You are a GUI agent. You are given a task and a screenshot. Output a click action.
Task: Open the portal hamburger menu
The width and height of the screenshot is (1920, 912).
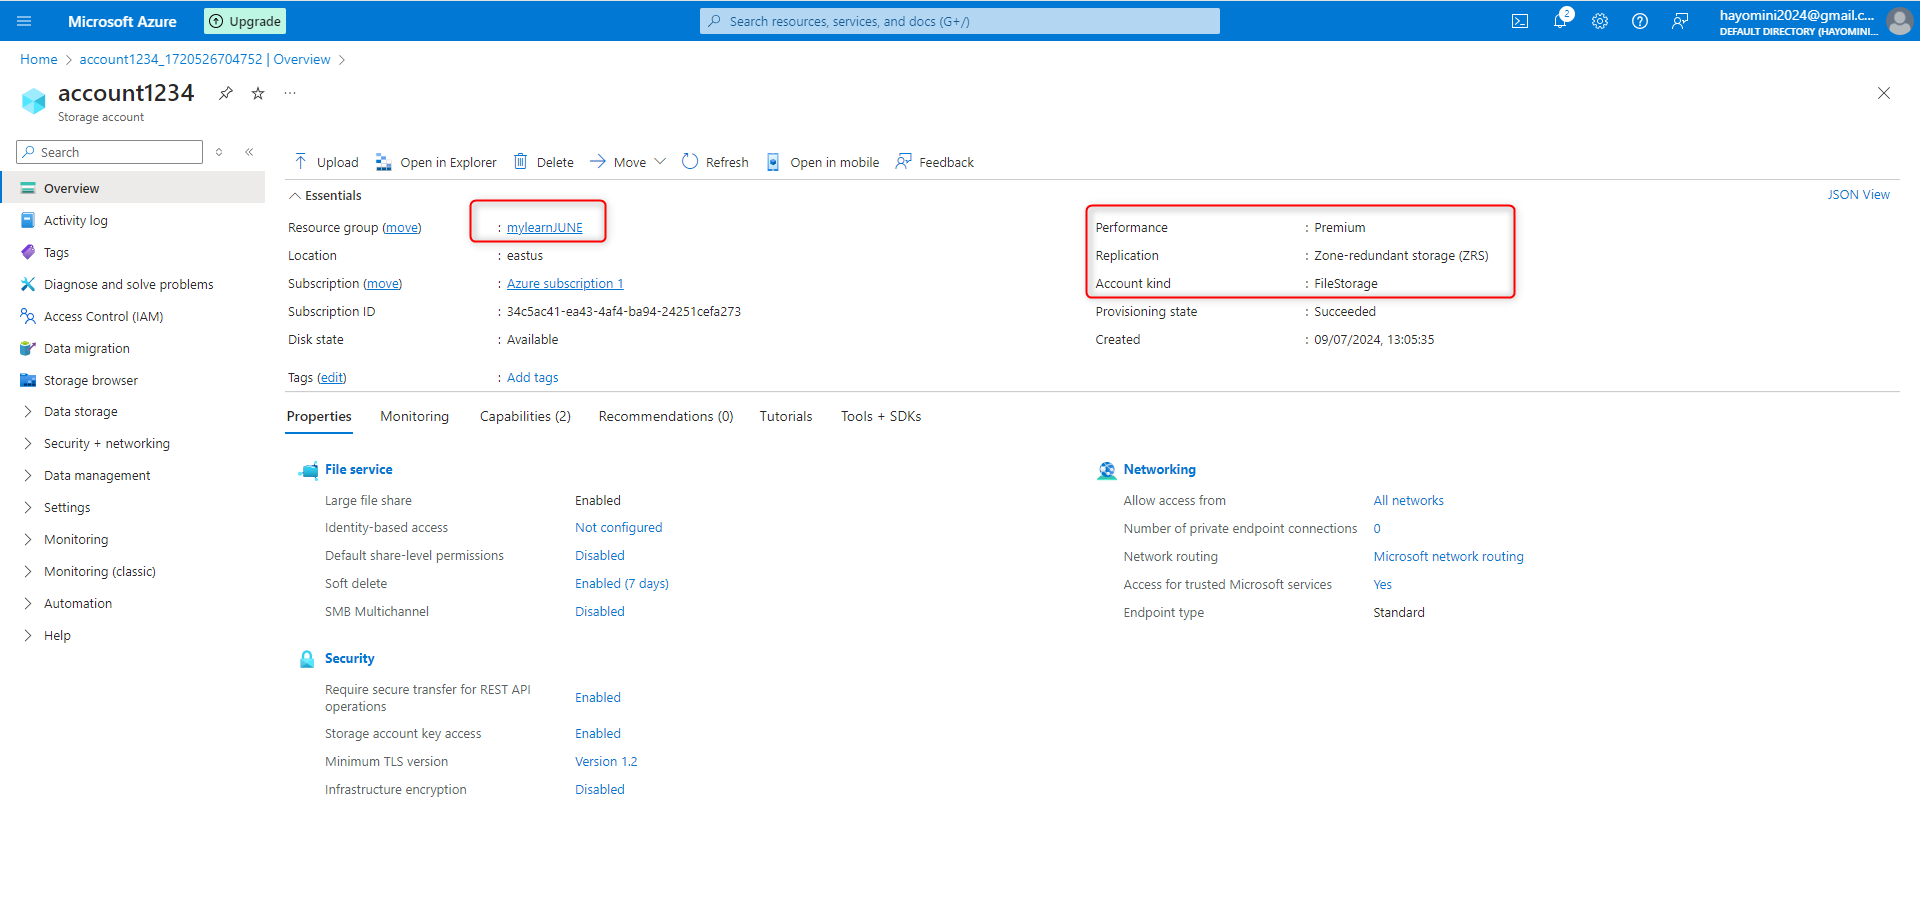pyautogui.click(x=25, y=21)
